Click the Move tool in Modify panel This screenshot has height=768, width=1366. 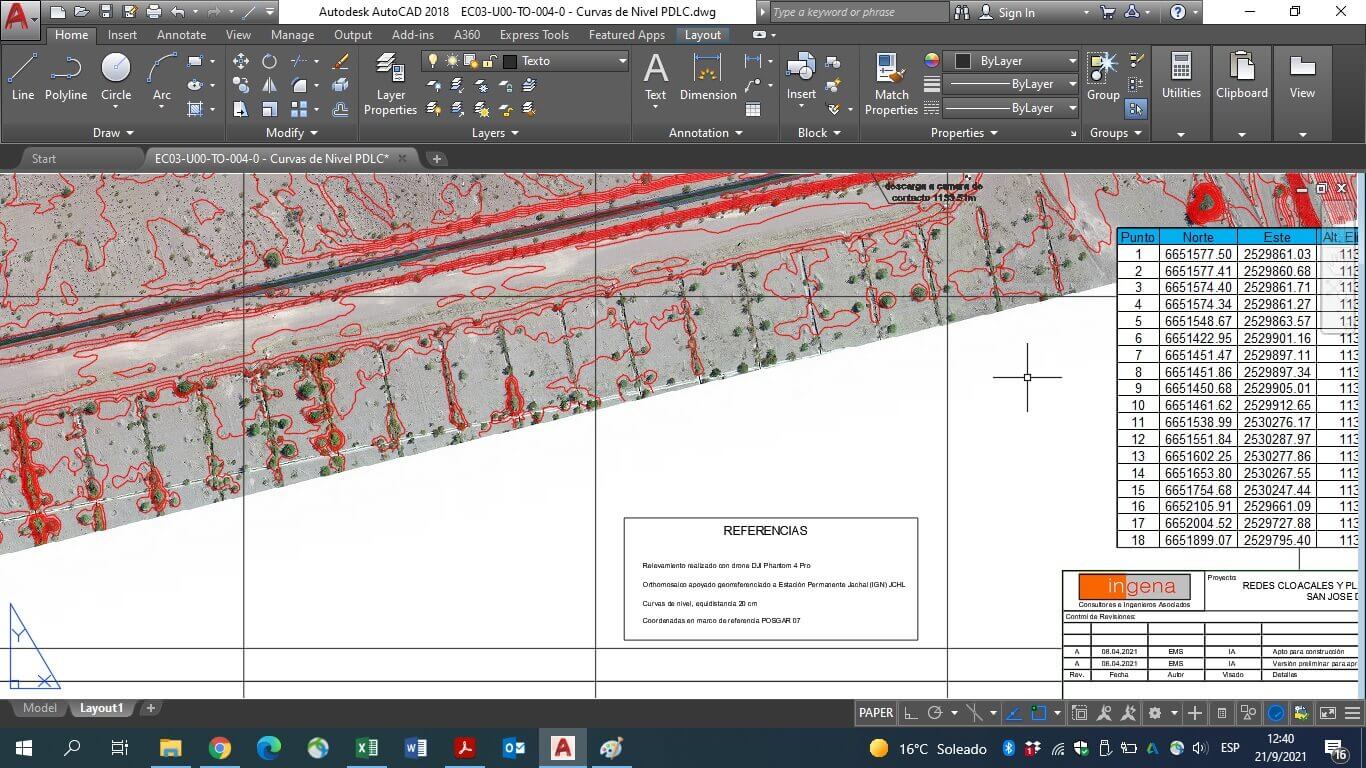coord(241,61)
